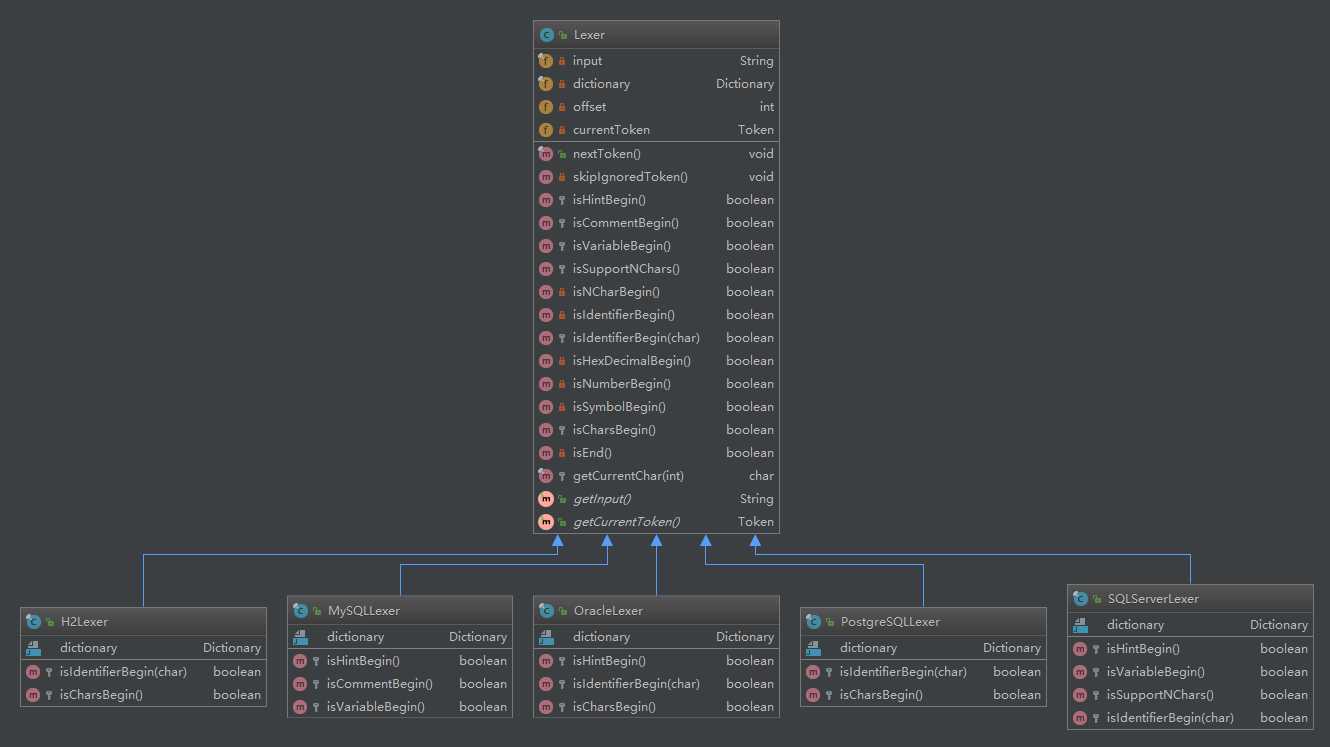The image size is (1330, 747).
Task: Select isVariableBegin() in the MySQLLexer class
Action: tap(376, 707)
